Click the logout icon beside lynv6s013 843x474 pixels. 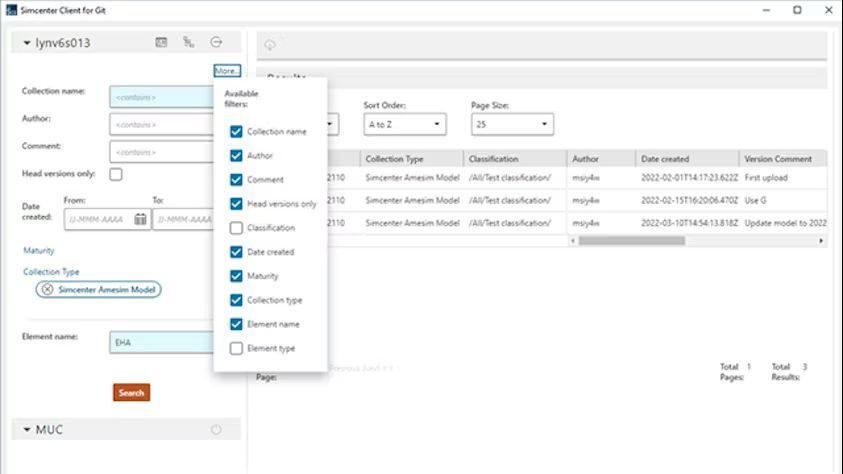click(216, 42)
